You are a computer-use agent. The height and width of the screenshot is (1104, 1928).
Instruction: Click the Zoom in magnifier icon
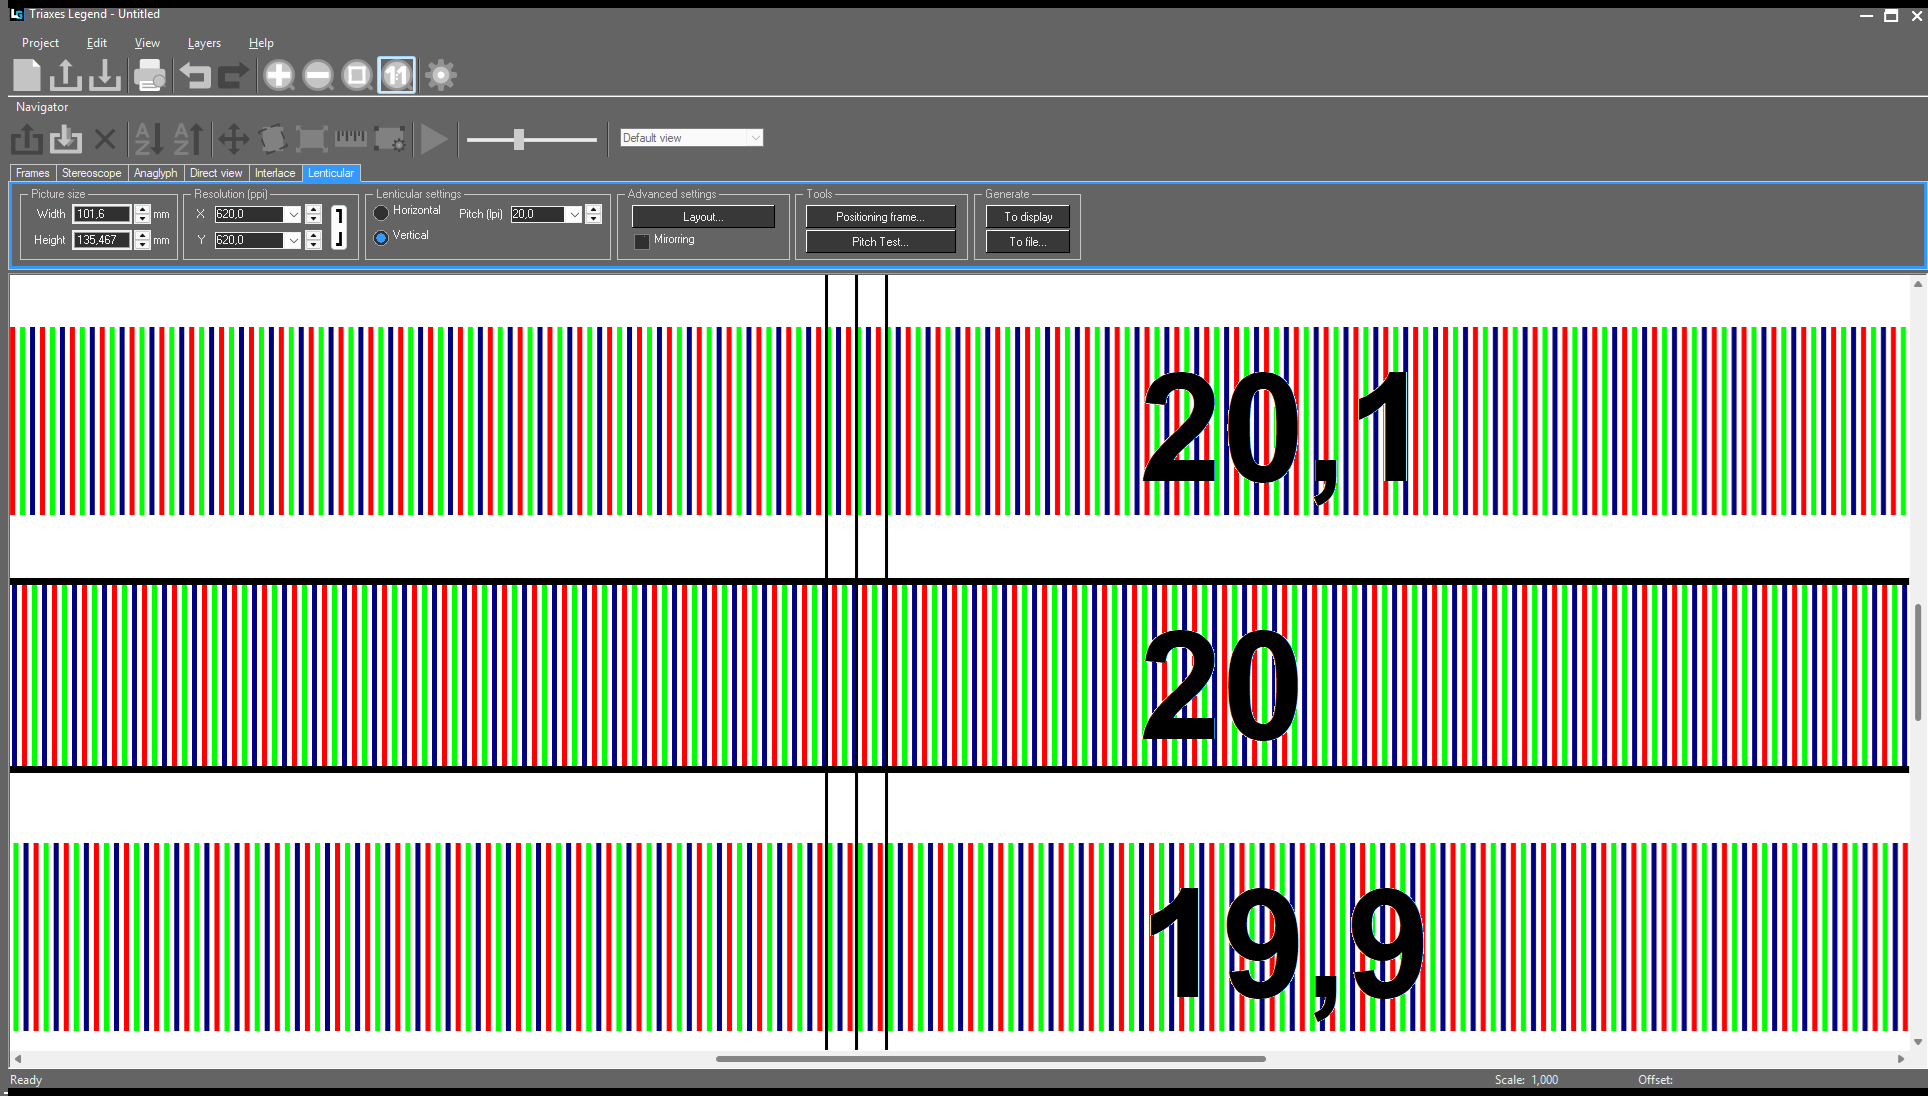(x=279, y=75)
